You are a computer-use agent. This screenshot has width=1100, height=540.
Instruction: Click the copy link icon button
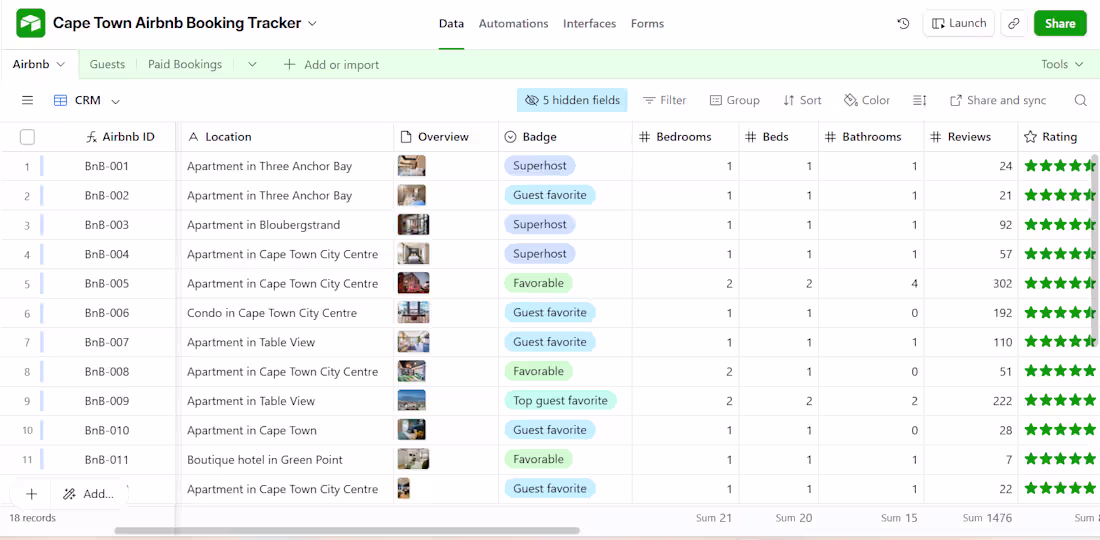1014,23
